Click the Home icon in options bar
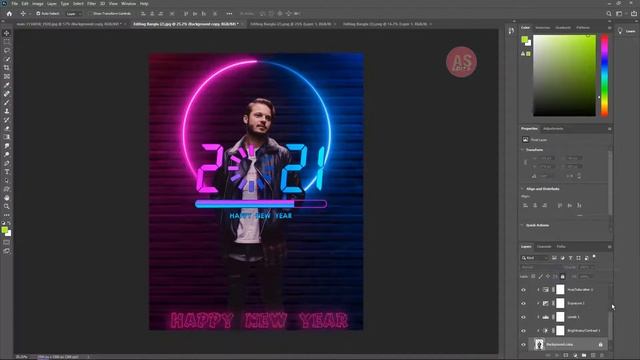Screen dimensions: 640x360 coord(9,13)
